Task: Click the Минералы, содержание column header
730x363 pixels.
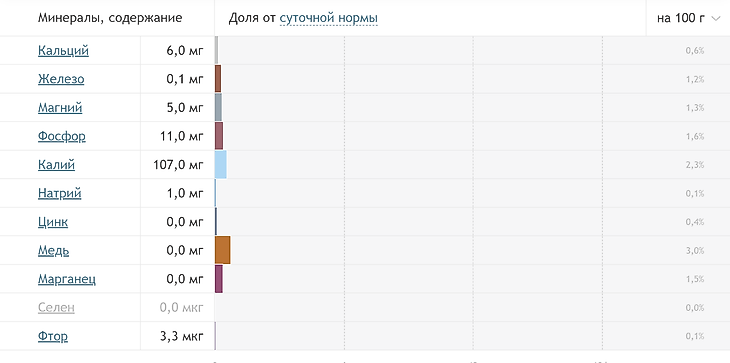Action: 110,18
